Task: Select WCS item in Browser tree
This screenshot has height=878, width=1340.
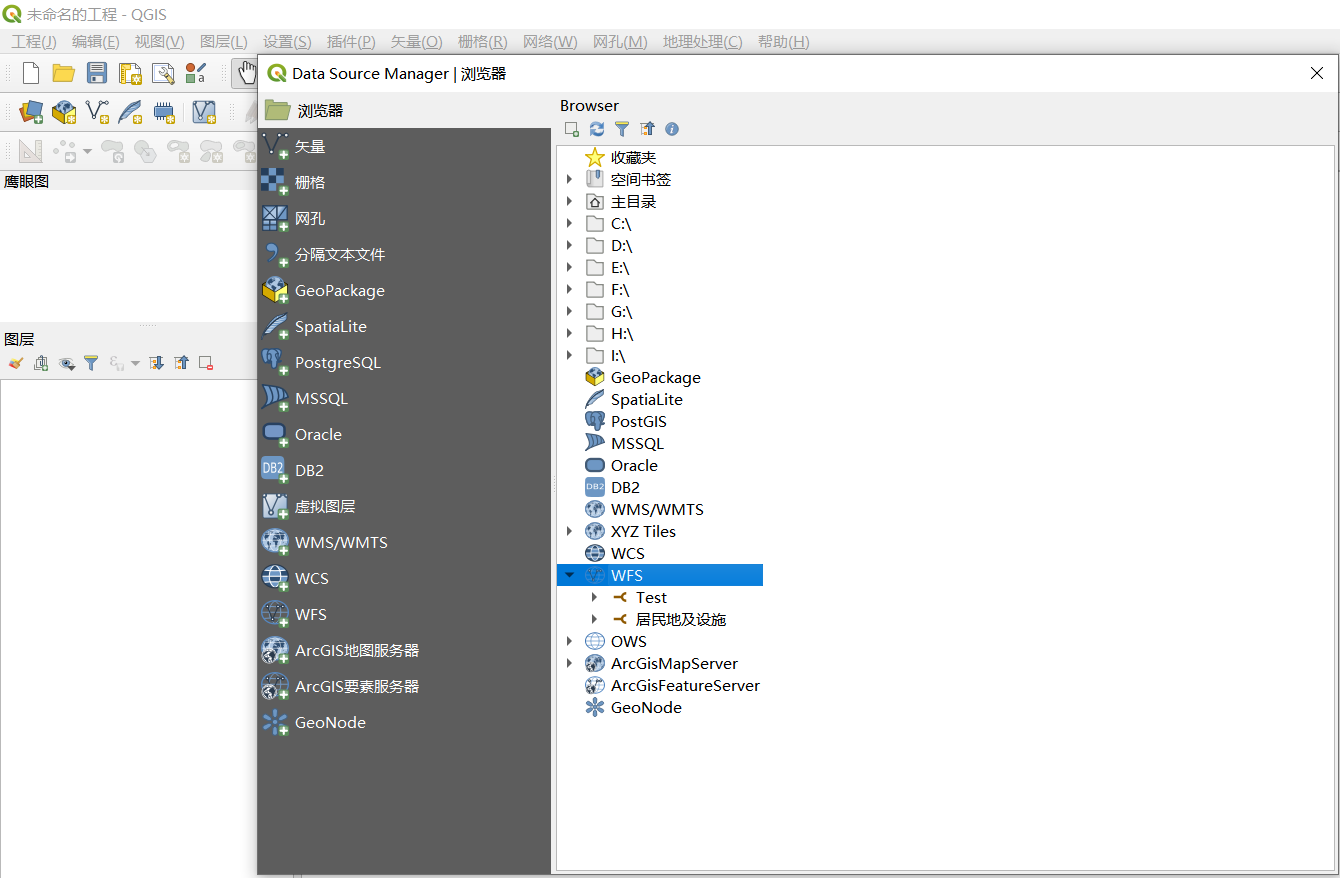Action: tap(627, 553)
